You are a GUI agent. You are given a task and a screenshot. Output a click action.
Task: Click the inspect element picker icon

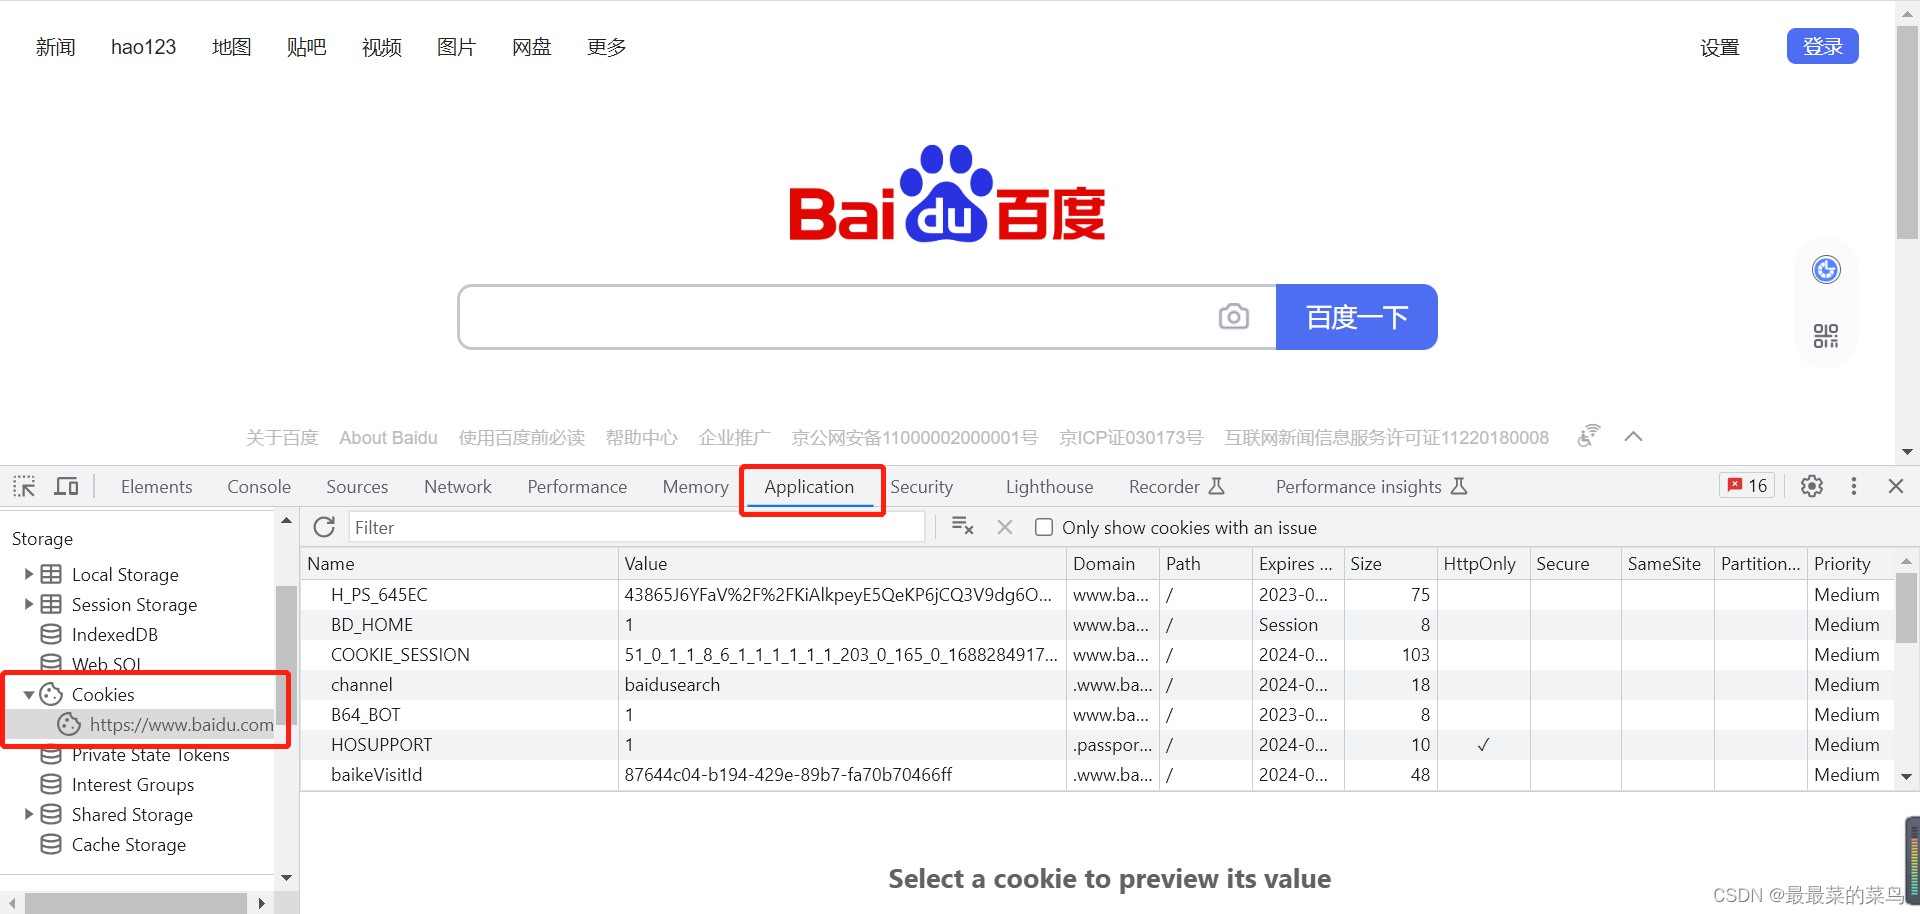[24, 487]
